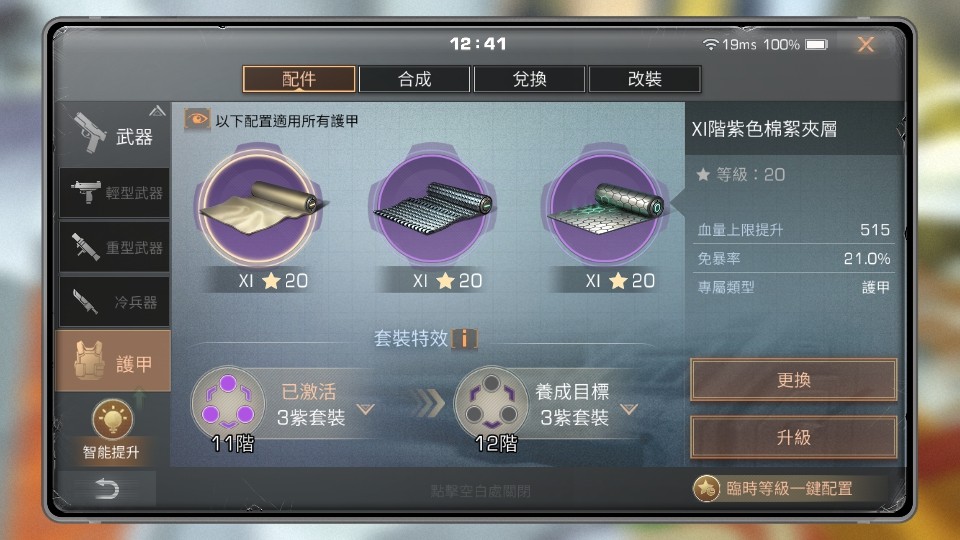
Task: Tap the 智能提升 lightbulb smart upgrade icon
Action: click(x=112, y=420)
